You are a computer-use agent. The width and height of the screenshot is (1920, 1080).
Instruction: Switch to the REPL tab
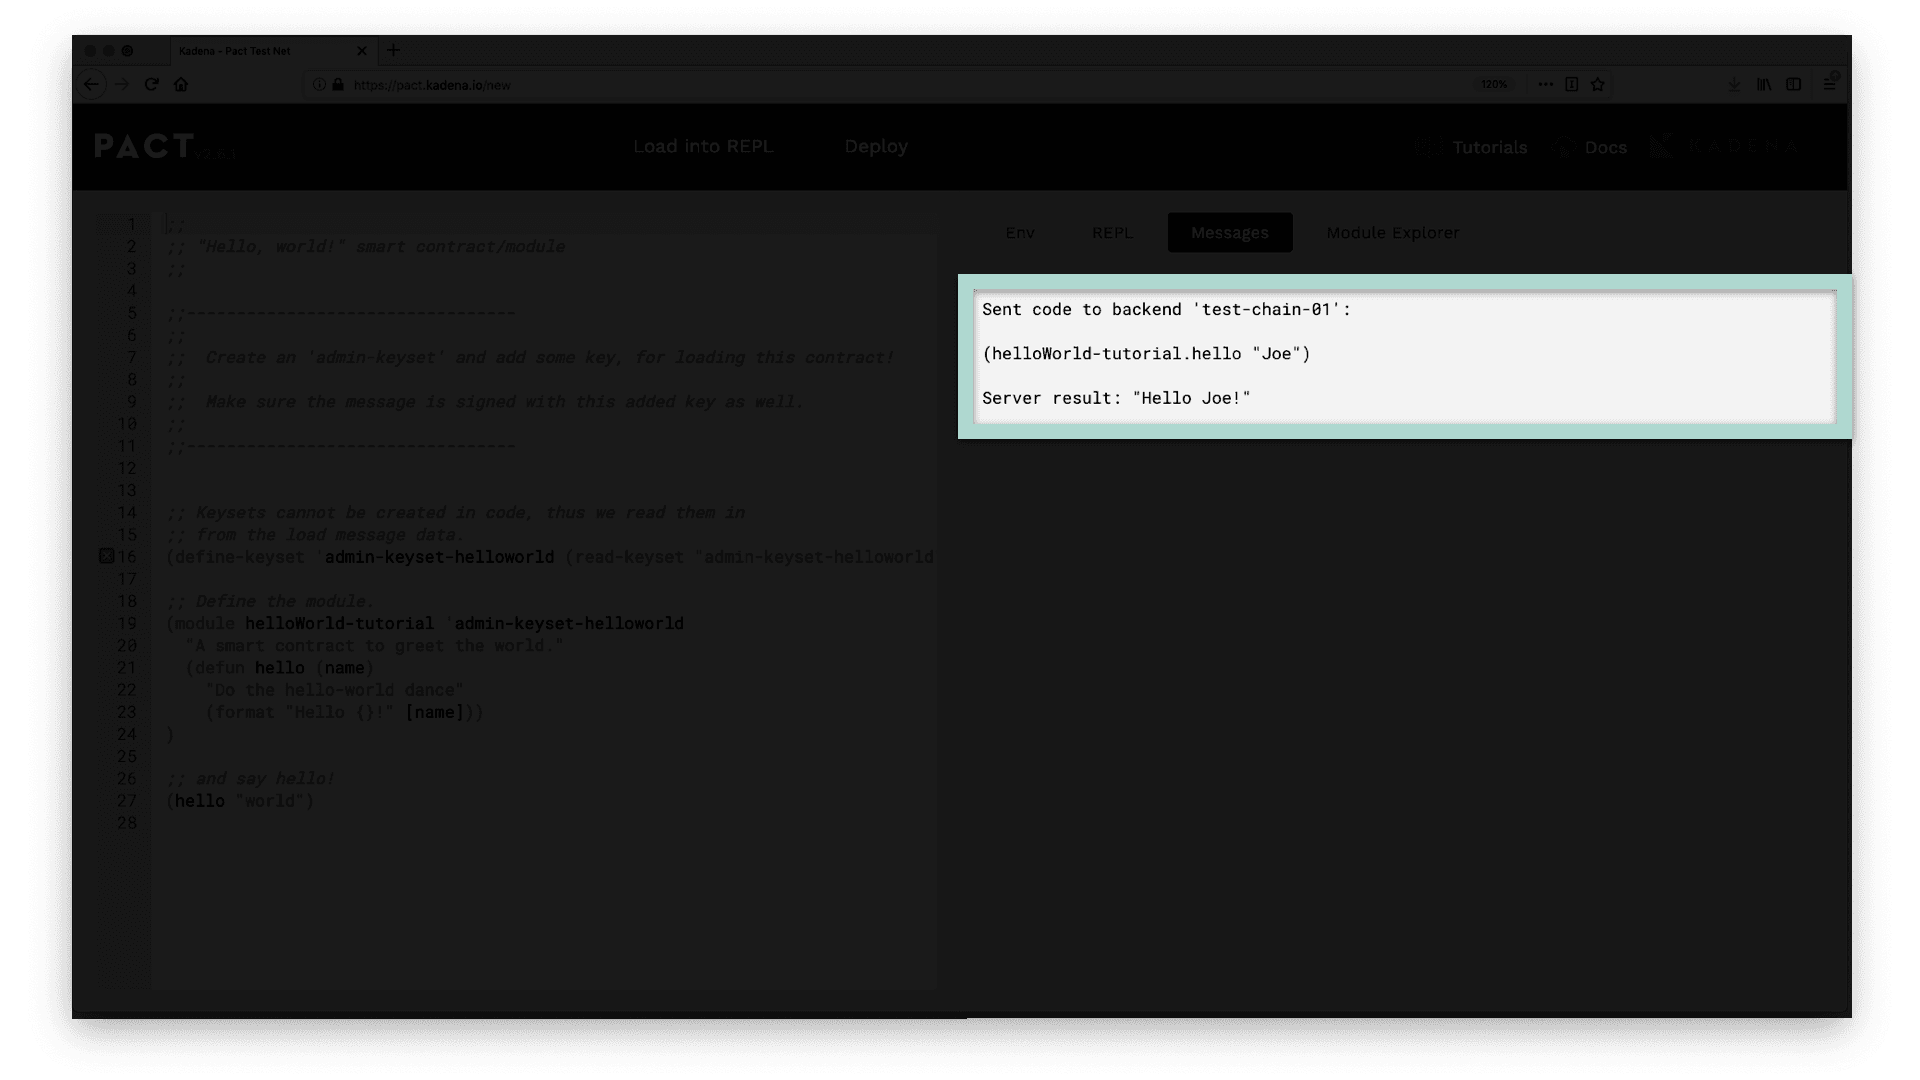pos(1112,232)
